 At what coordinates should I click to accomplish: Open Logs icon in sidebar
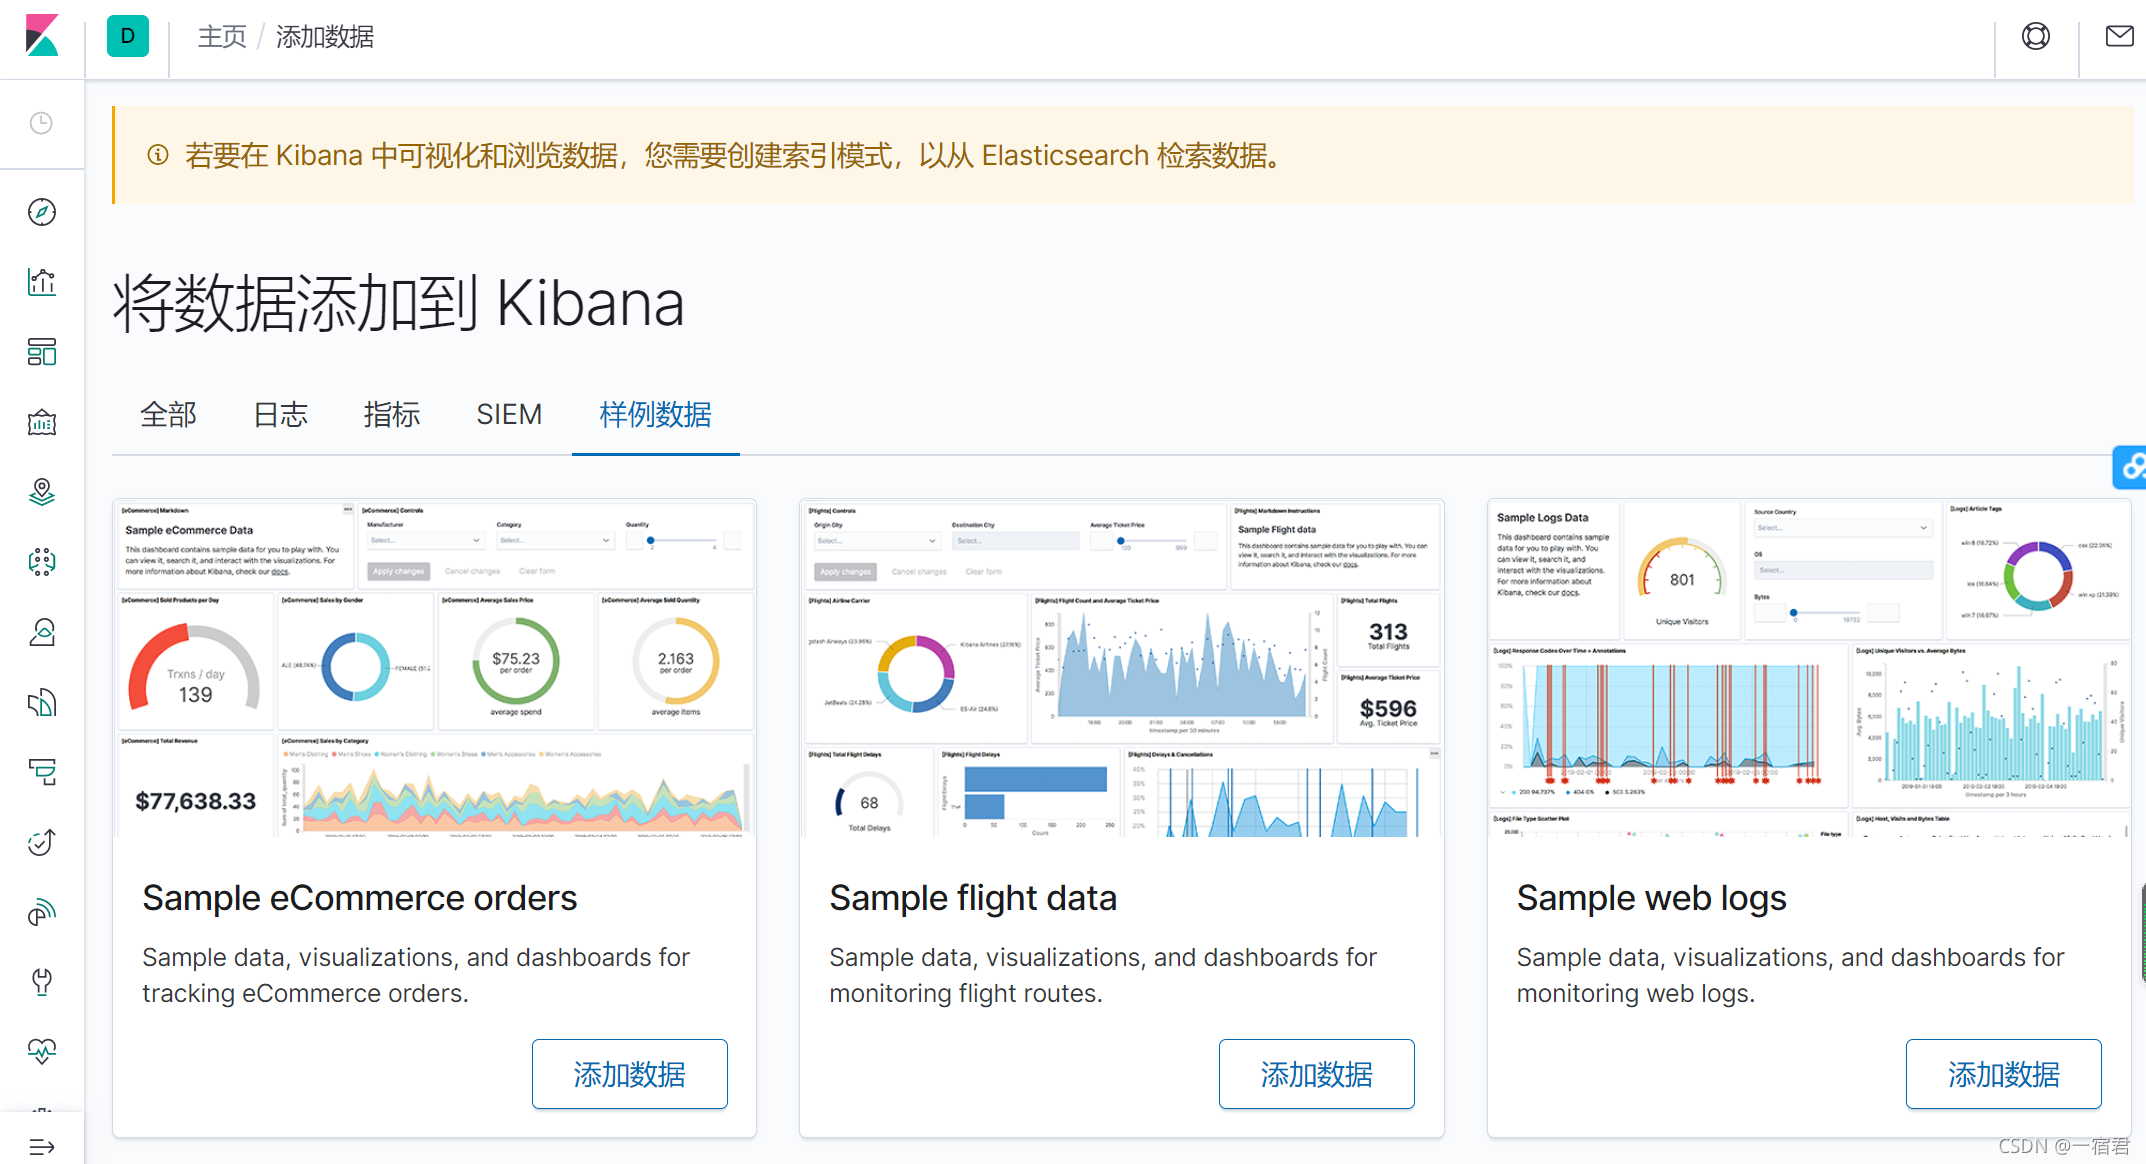[41, 702]
